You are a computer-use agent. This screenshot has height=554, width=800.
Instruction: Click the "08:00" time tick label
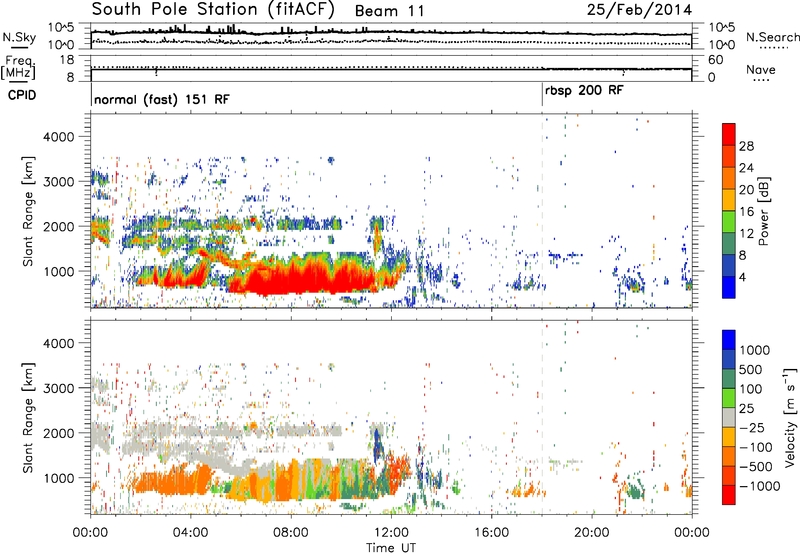coord(291,533)
